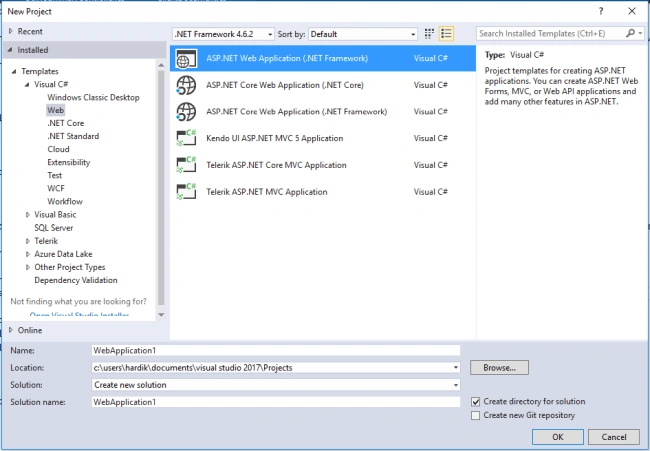The image size is (650, 451).
Task: Select Telerik ASP.NET MVC Application text
Action: click(x=267, y=192)
